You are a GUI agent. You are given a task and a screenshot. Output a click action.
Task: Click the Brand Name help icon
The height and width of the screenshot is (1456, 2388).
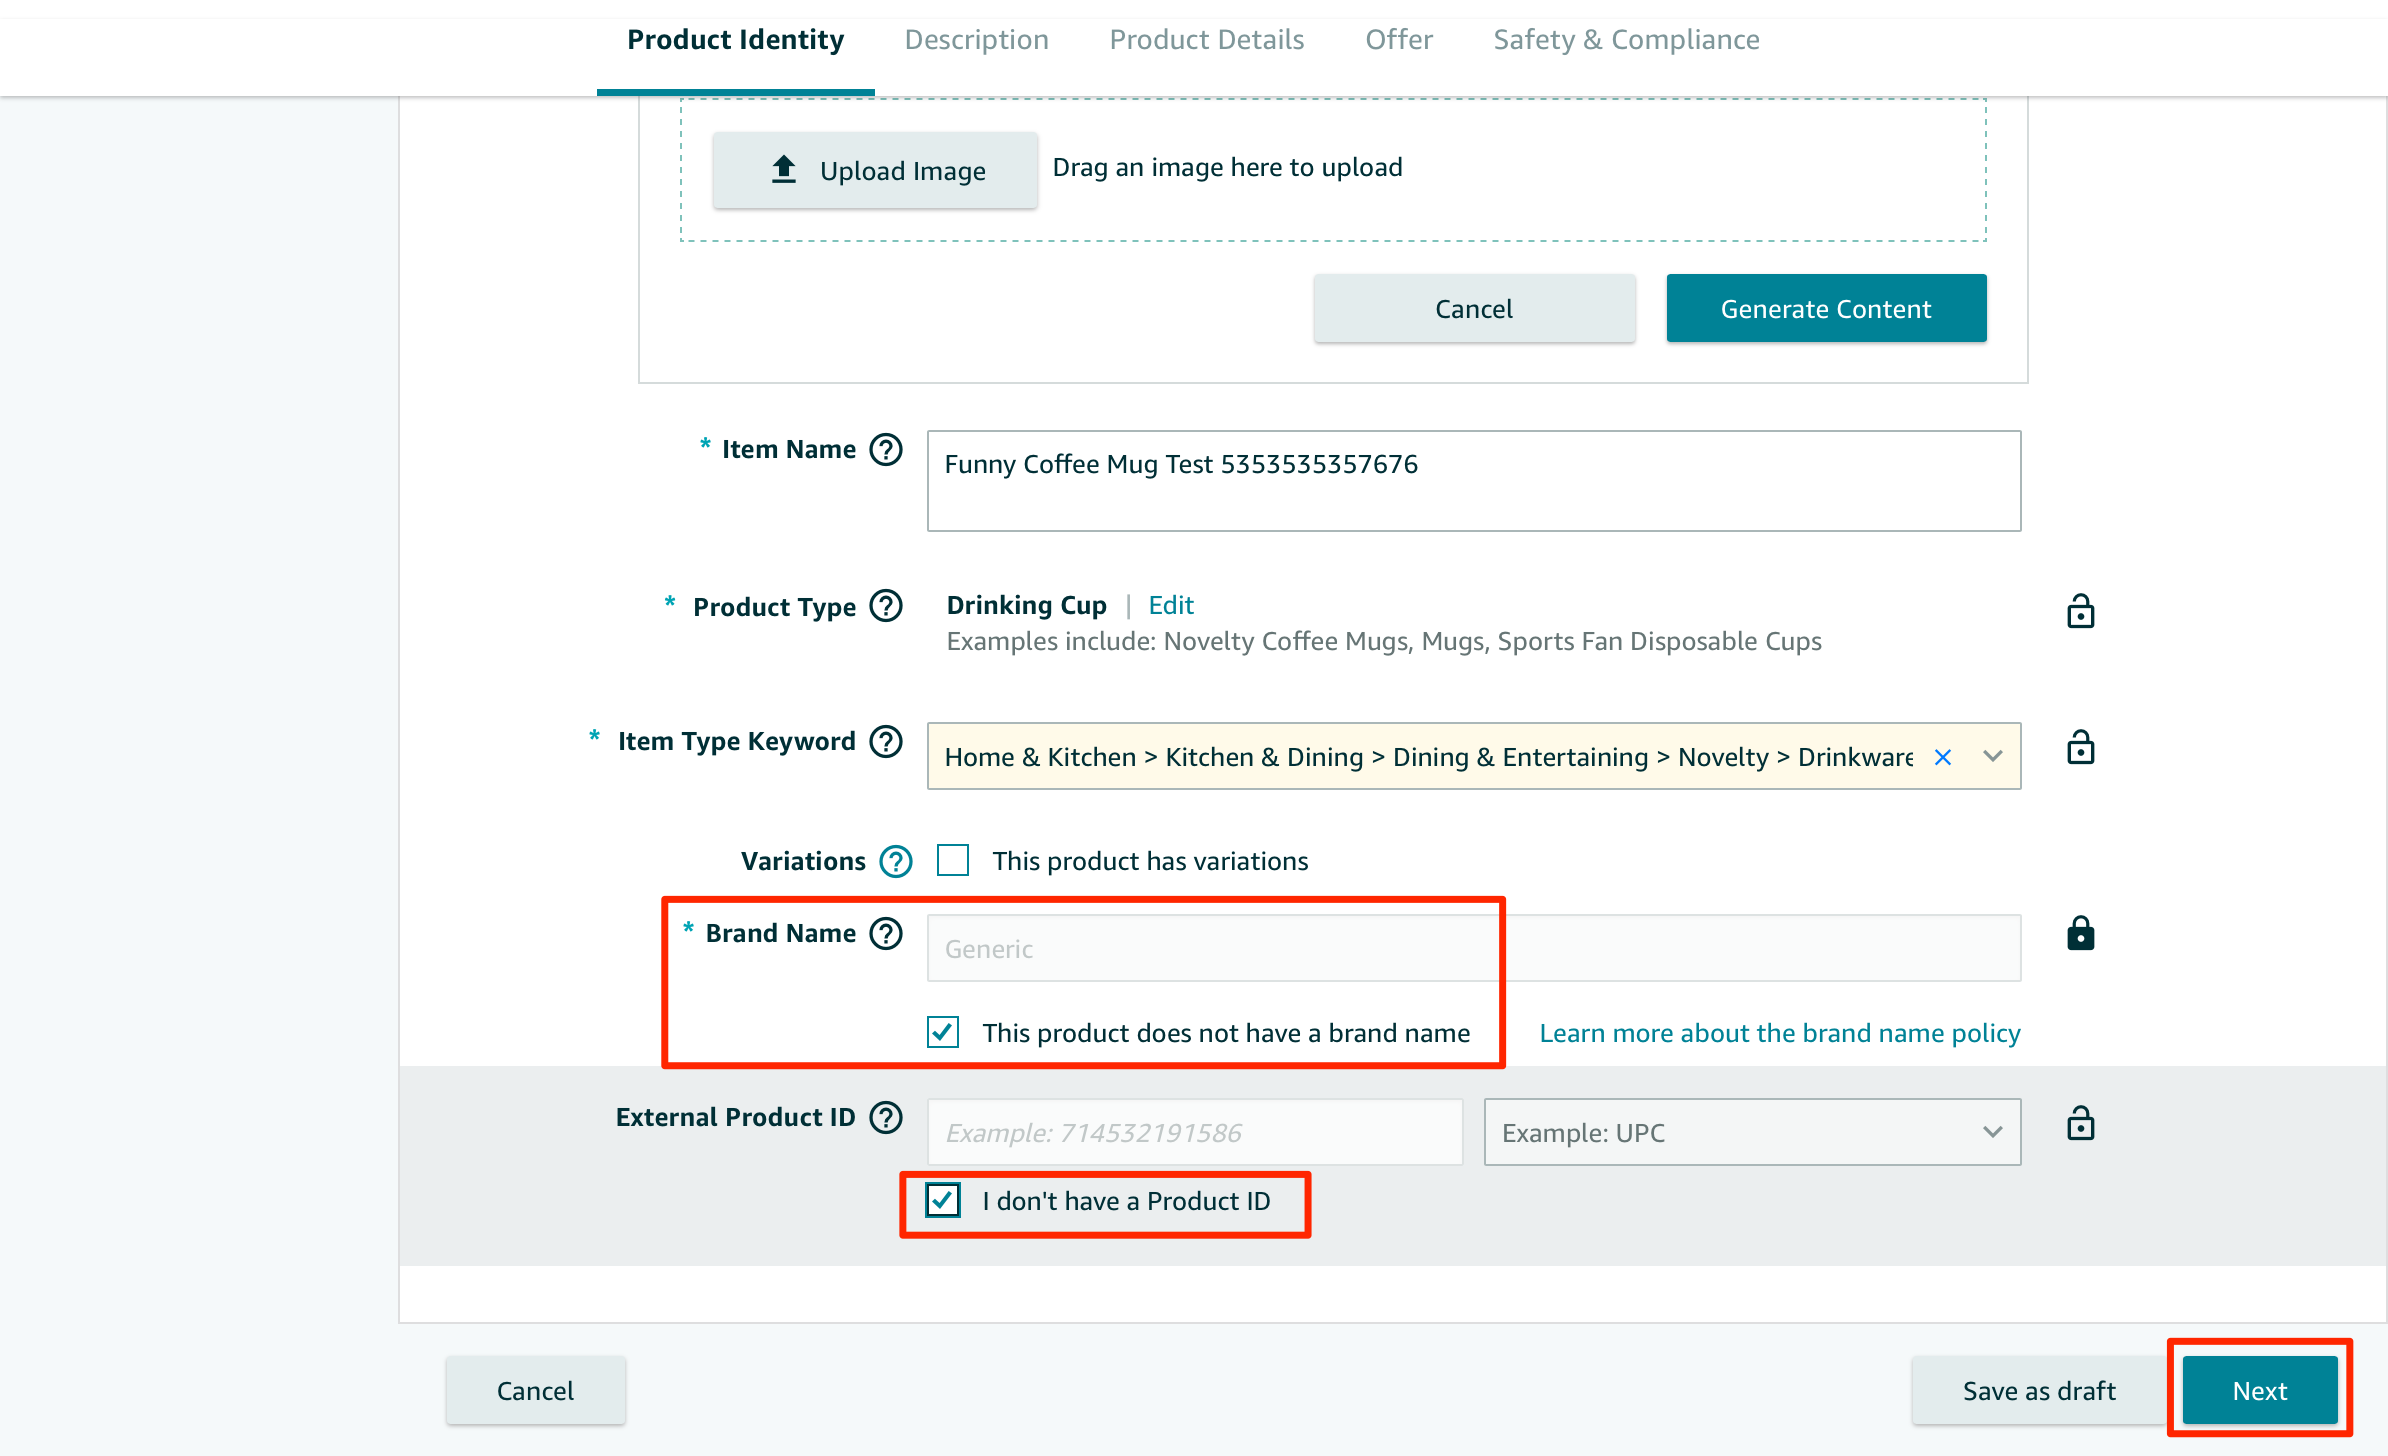tap(886, 933)
